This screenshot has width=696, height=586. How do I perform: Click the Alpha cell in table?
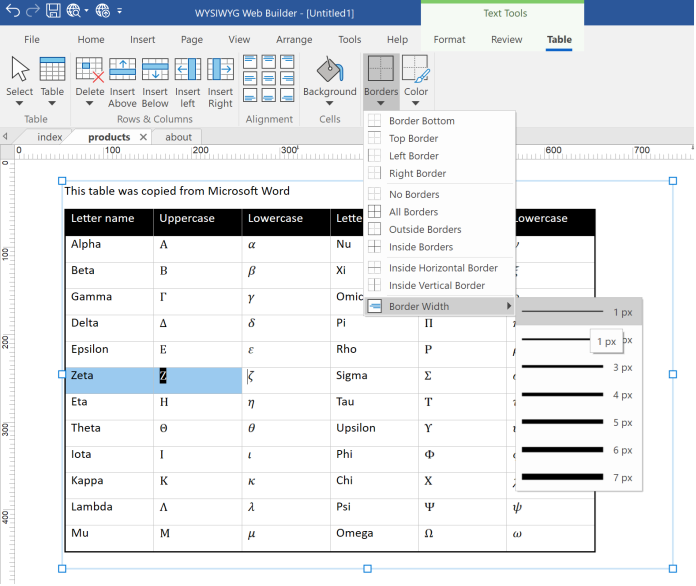(x=108, y=245)
